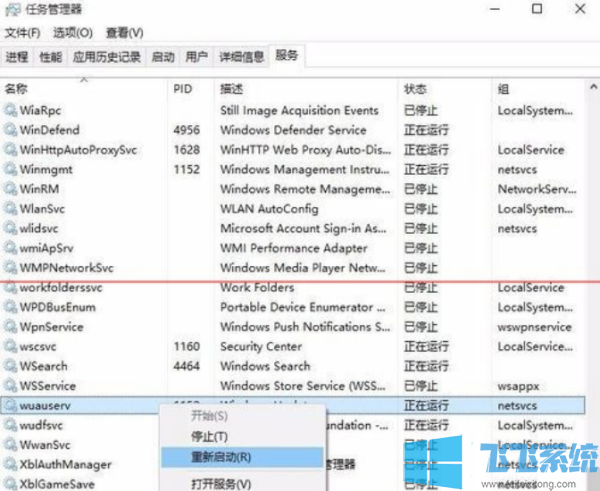Screen dimensions: 600x491
Task: Click the 'Still Image Acquisition Events' description
Action: coord(299,111)
